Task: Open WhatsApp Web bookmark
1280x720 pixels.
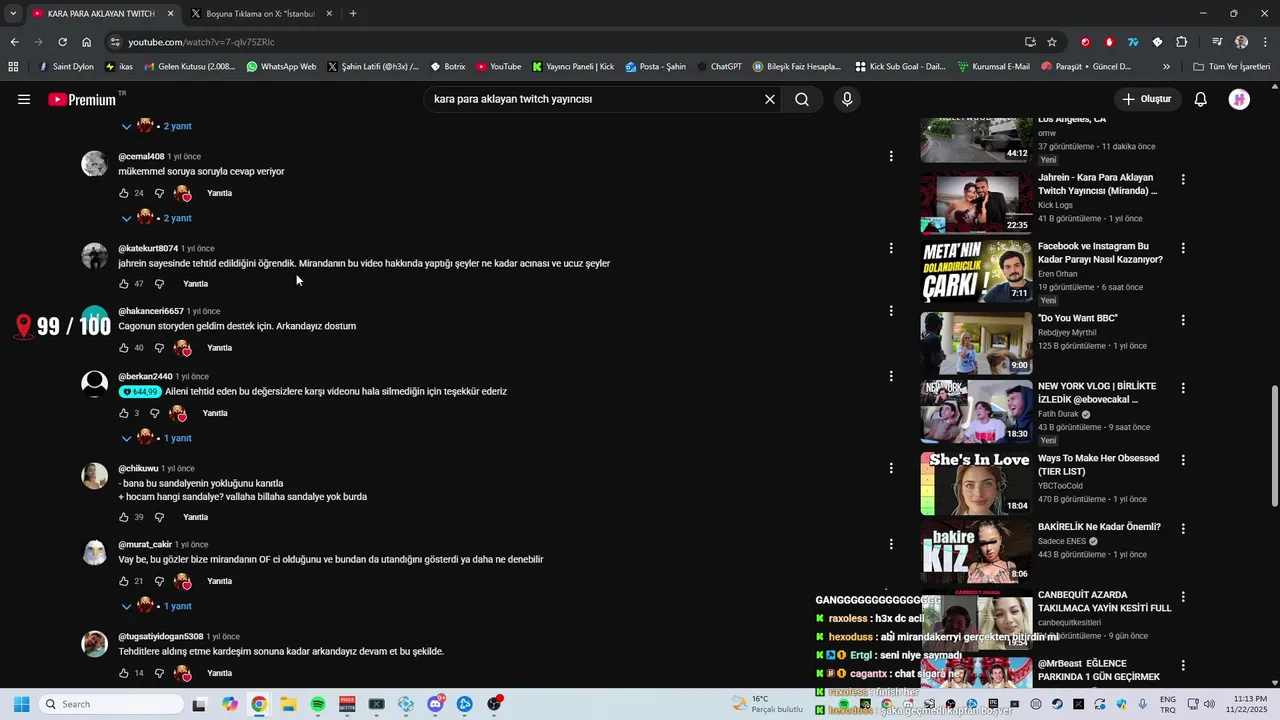Action: pos(281,67)
